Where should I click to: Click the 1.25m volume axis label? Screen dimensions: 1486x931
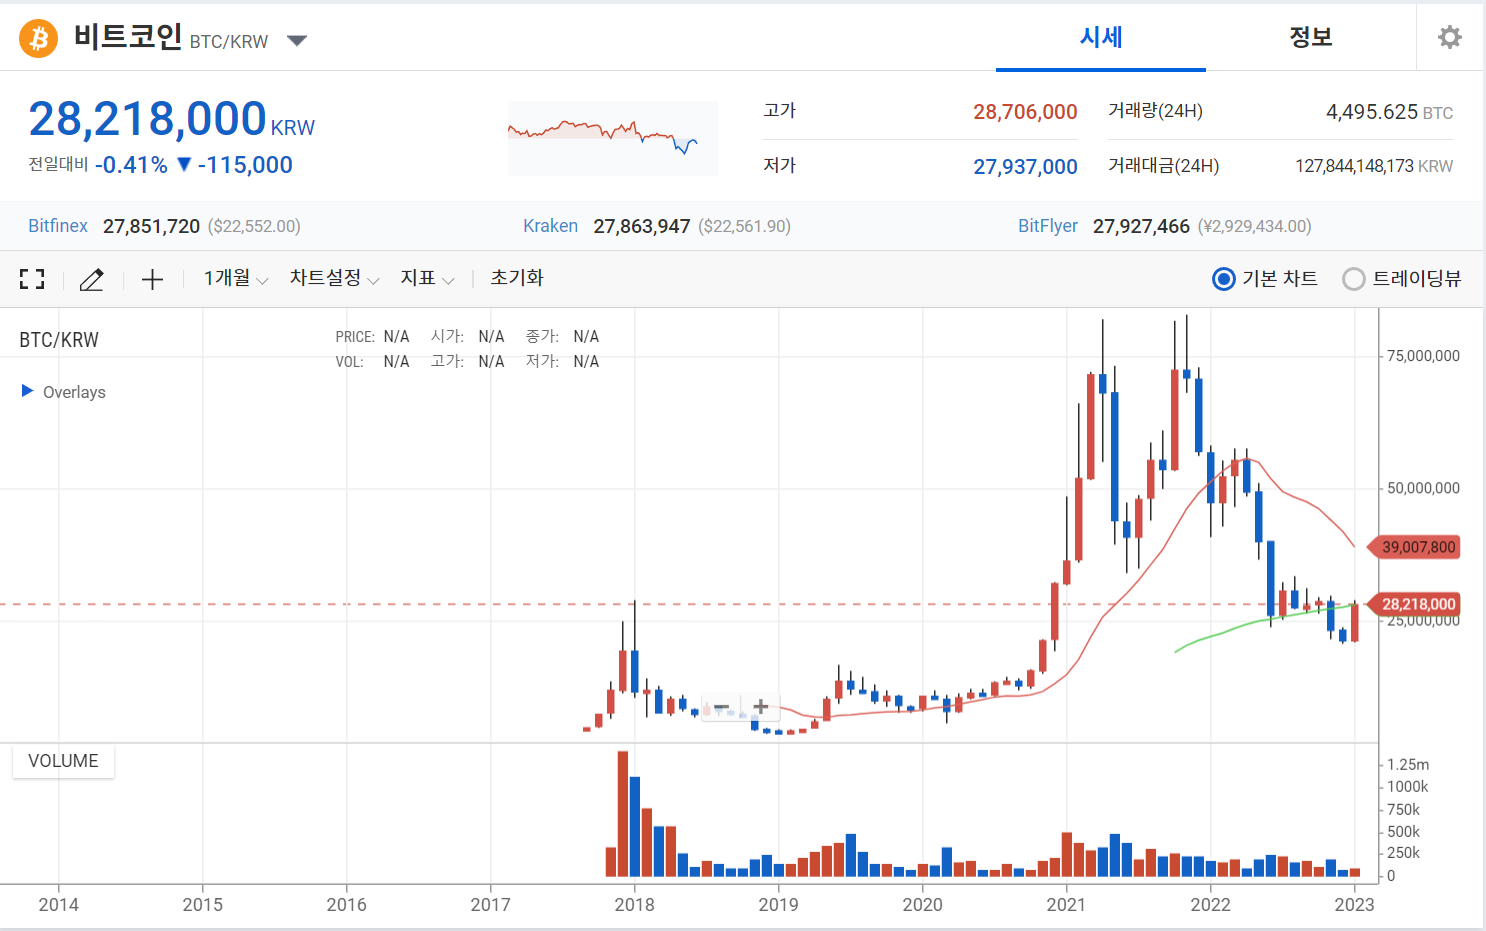click(x=1408, y=765)
